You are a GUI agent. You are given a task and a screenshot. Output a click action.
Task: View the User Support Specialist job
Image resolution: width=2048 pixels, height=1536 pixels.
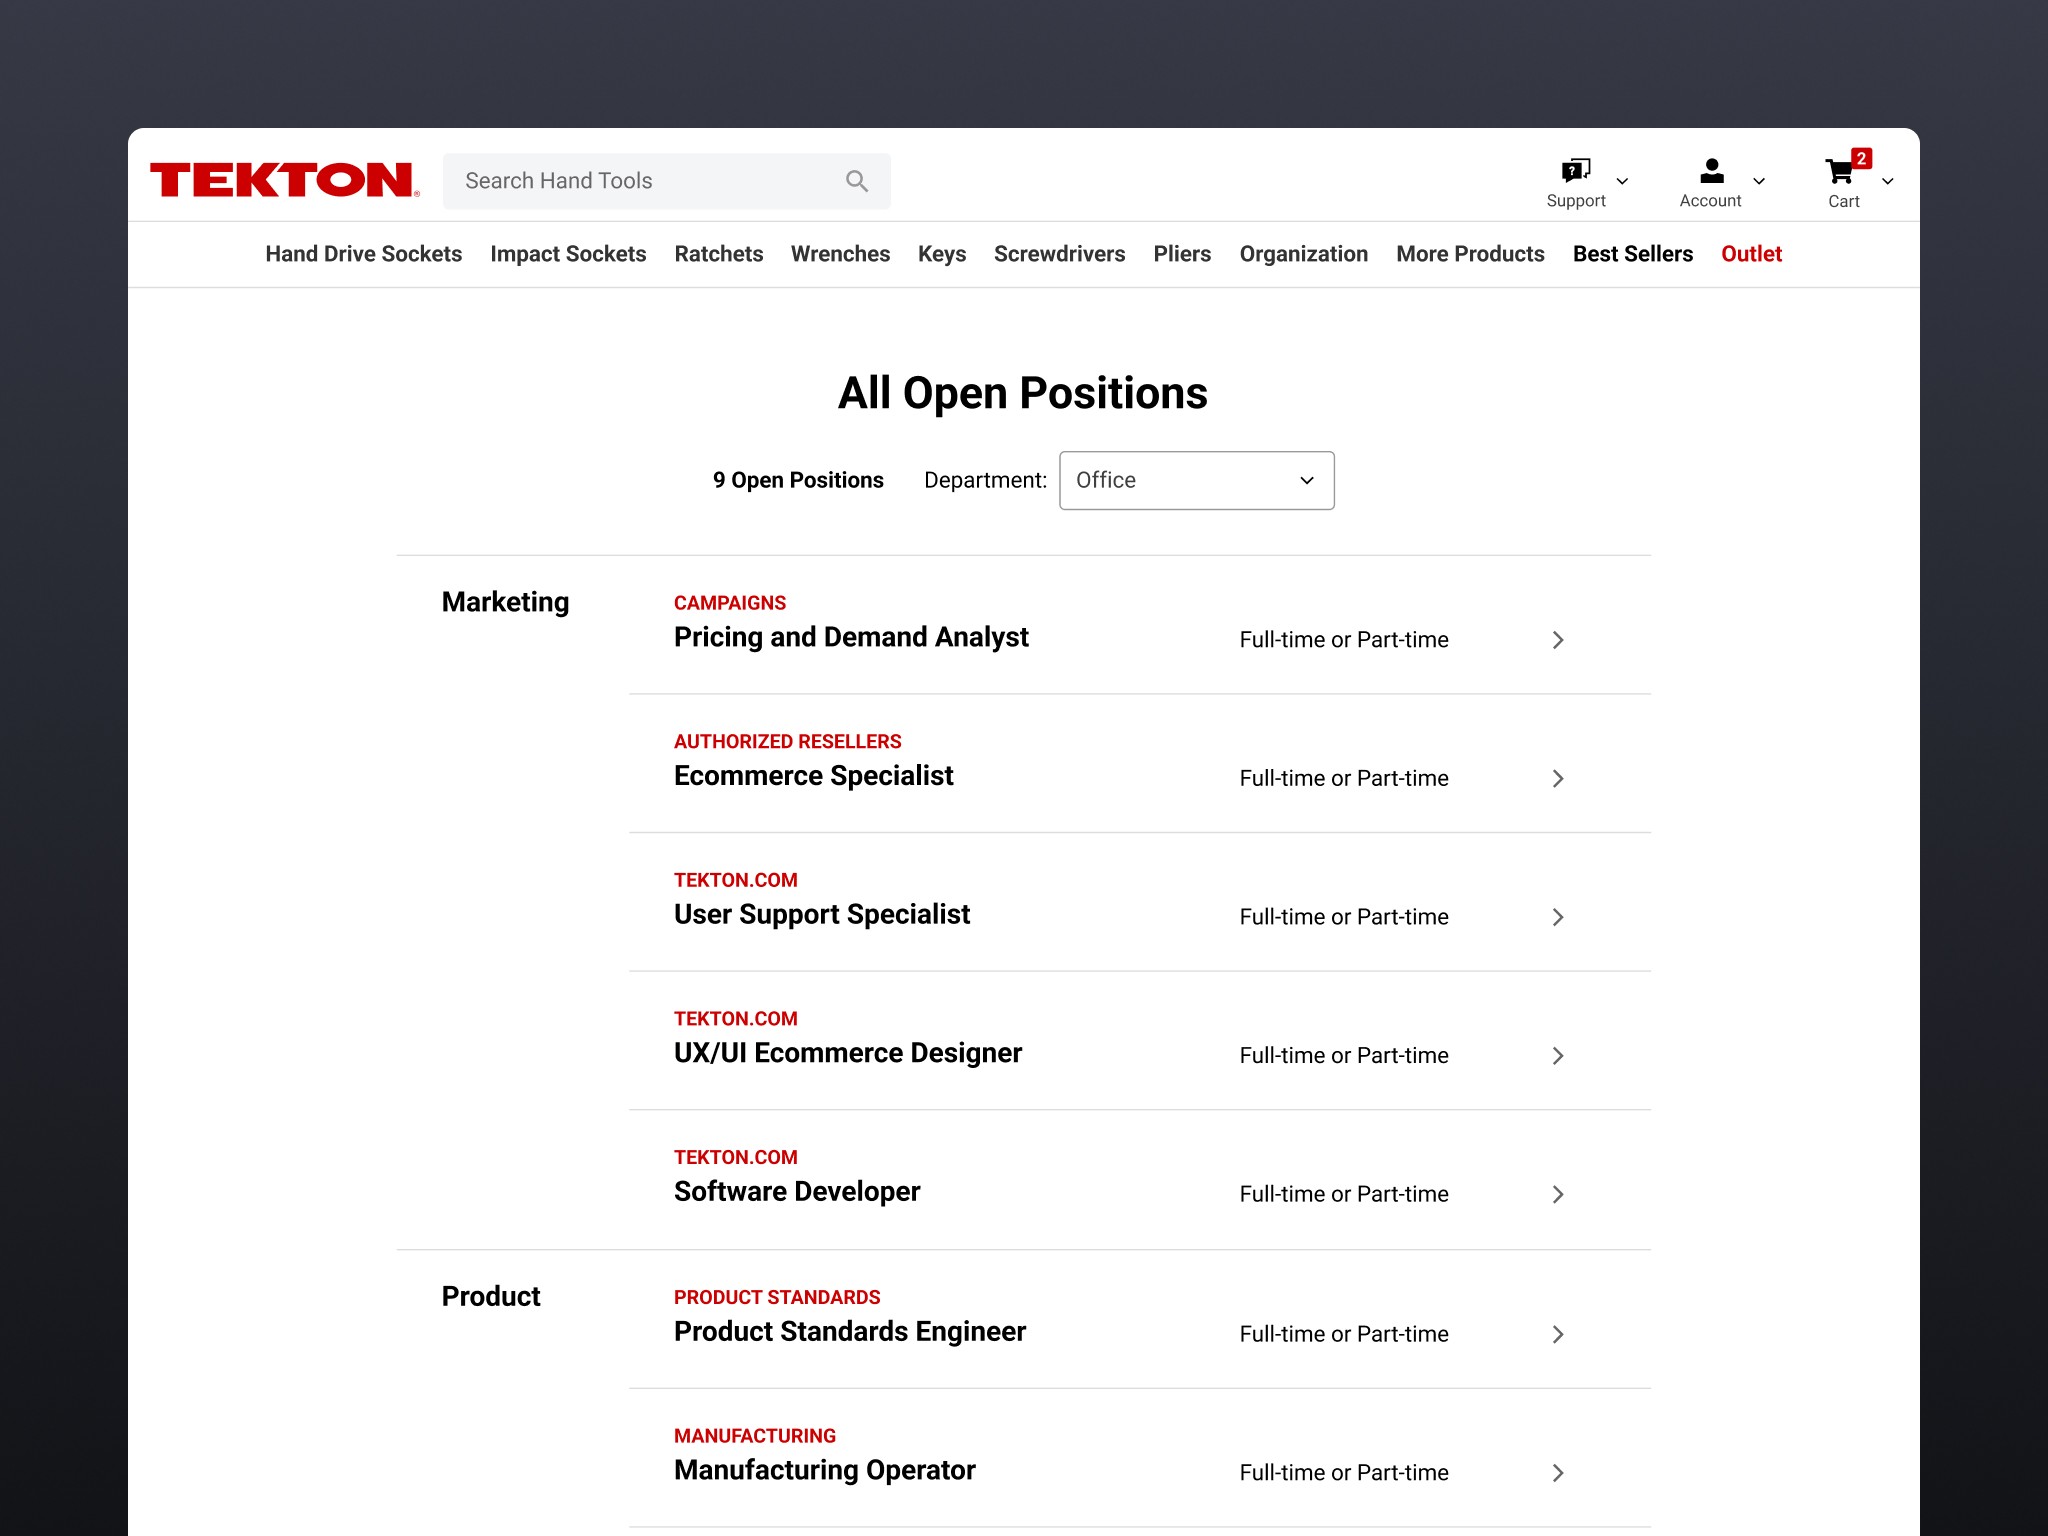tap(822, 914)
